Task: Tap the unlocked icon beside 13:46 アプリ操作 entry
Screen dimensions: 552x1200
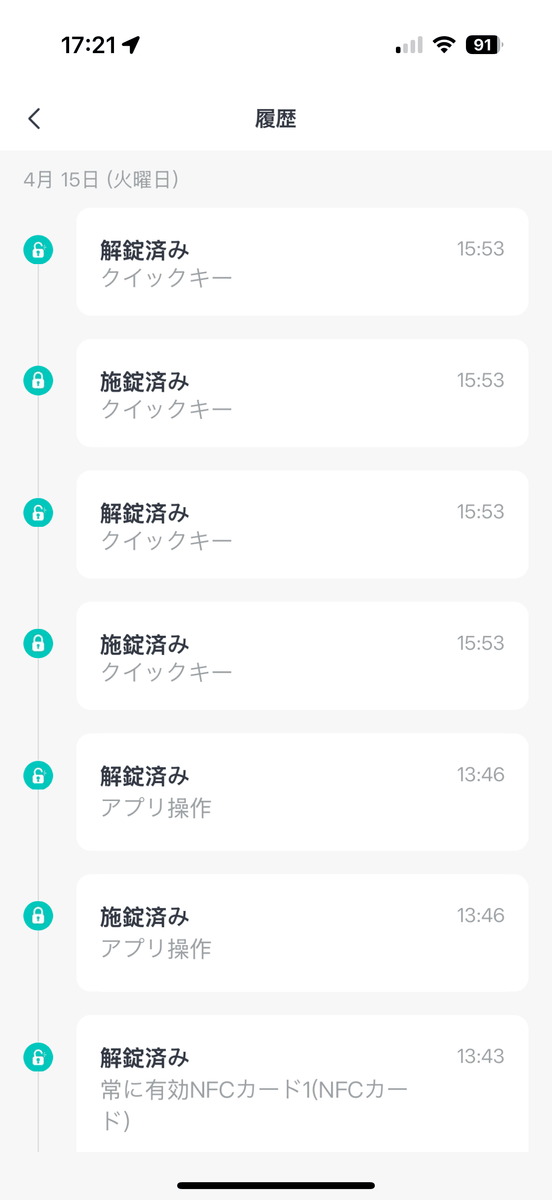Action: pos(38,775)
